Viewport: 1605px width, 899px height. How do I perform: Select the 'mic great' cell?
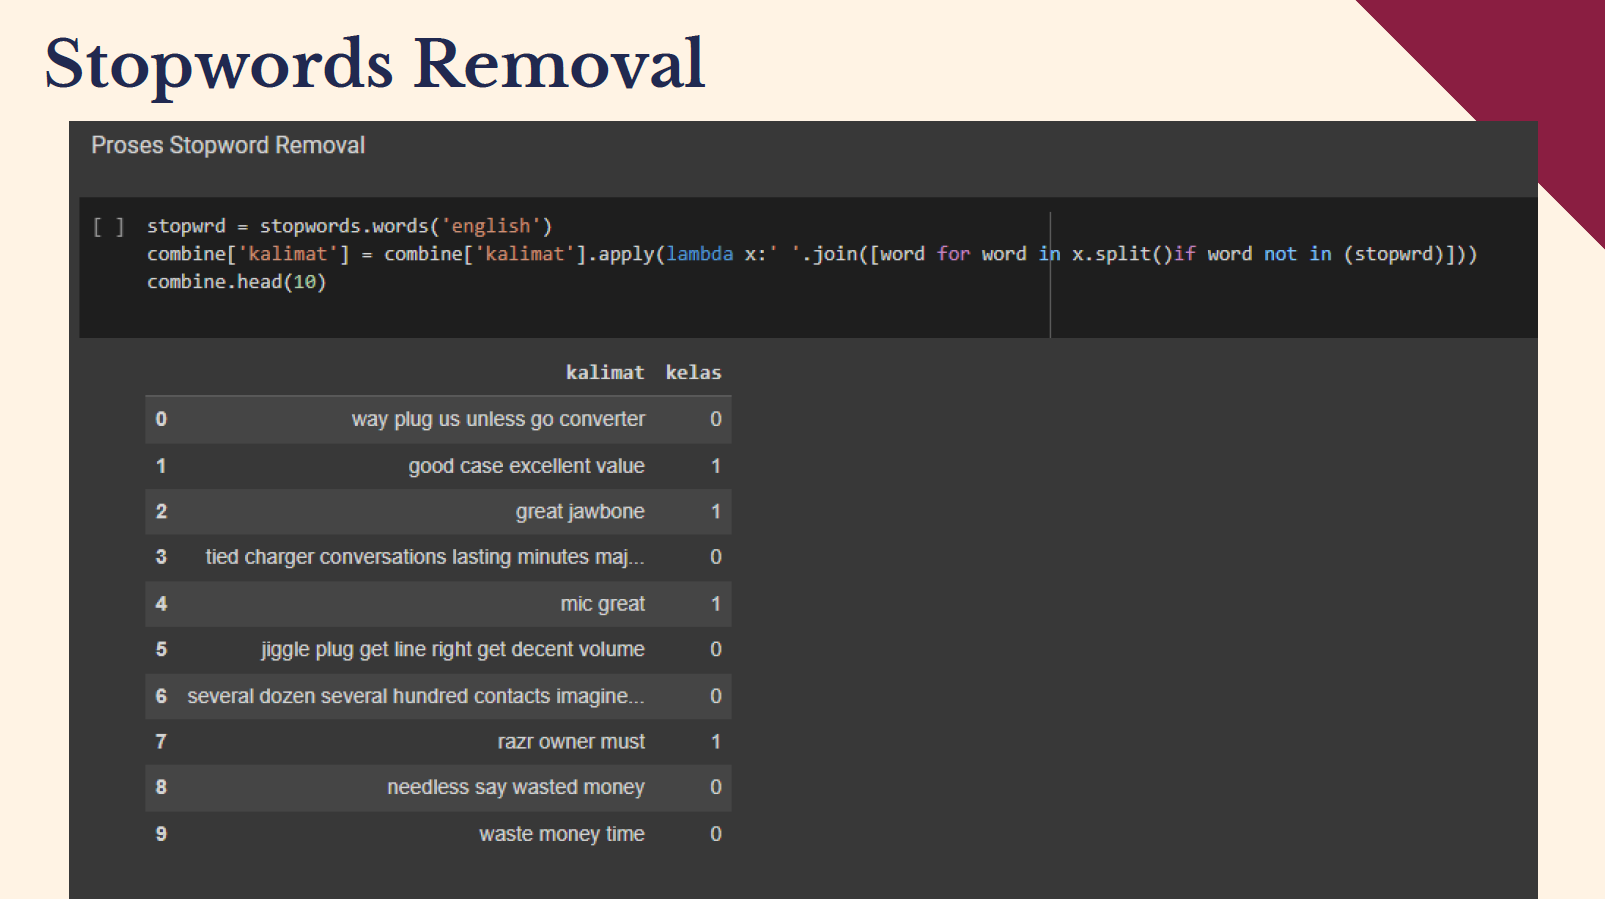pos(602,604)
